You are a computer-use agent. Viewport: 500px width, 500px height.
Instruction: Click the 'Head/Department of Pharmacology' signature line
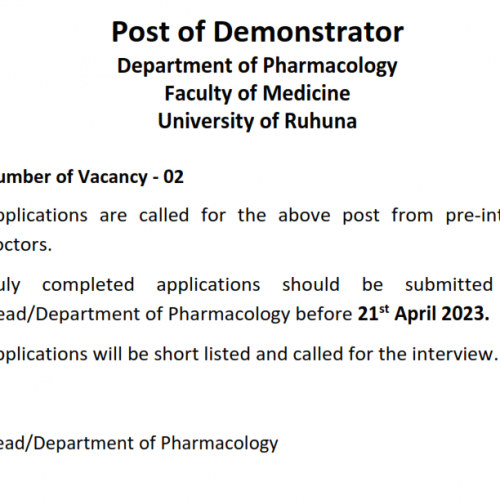[x=139, y=444]
